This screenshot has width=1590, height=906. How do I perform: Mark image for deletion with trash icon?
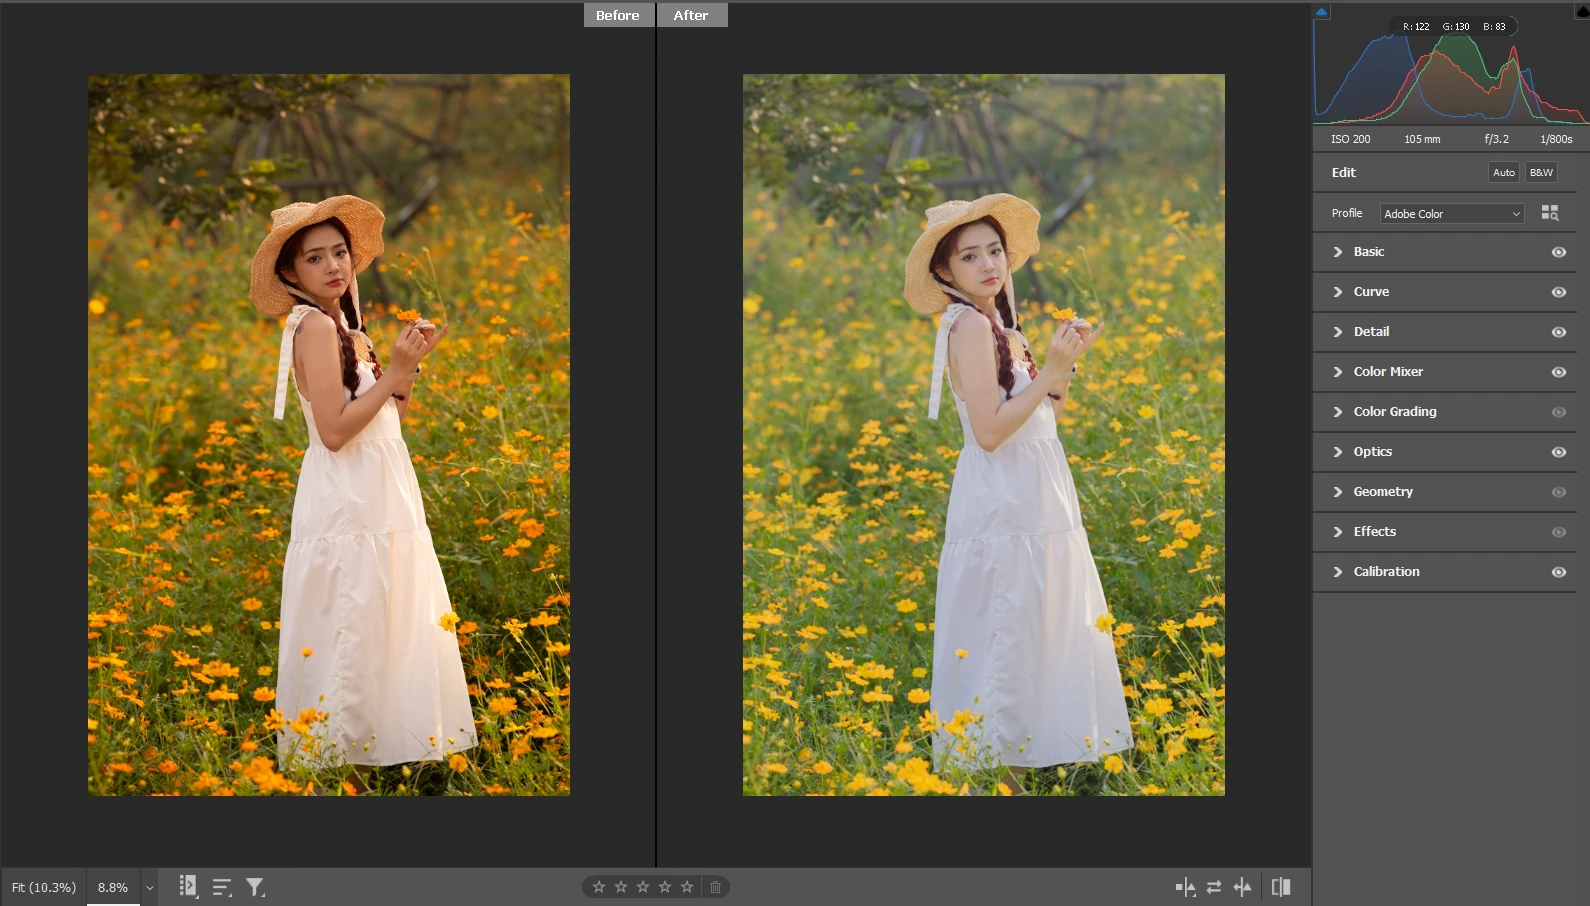click(x=715, y=887)
